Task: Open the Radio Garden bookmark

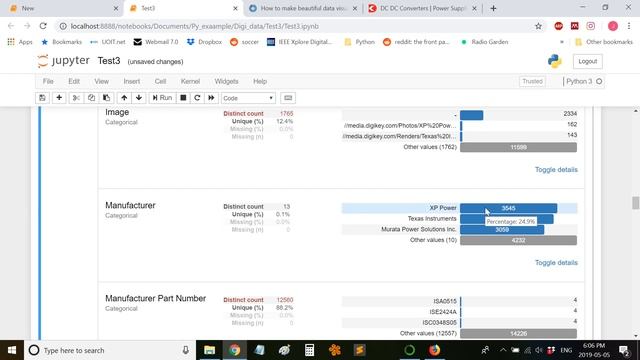Action: 484,42
